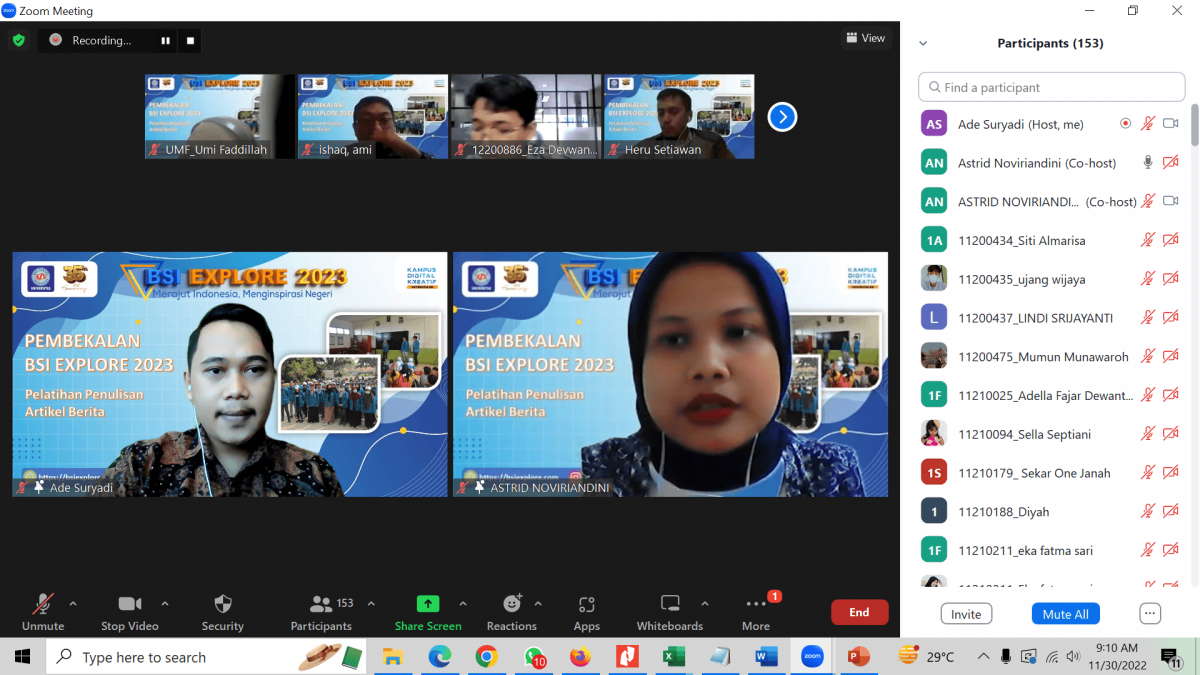1200x675 pixels.
Task: Stop the recording
Action: click(191, 40)
